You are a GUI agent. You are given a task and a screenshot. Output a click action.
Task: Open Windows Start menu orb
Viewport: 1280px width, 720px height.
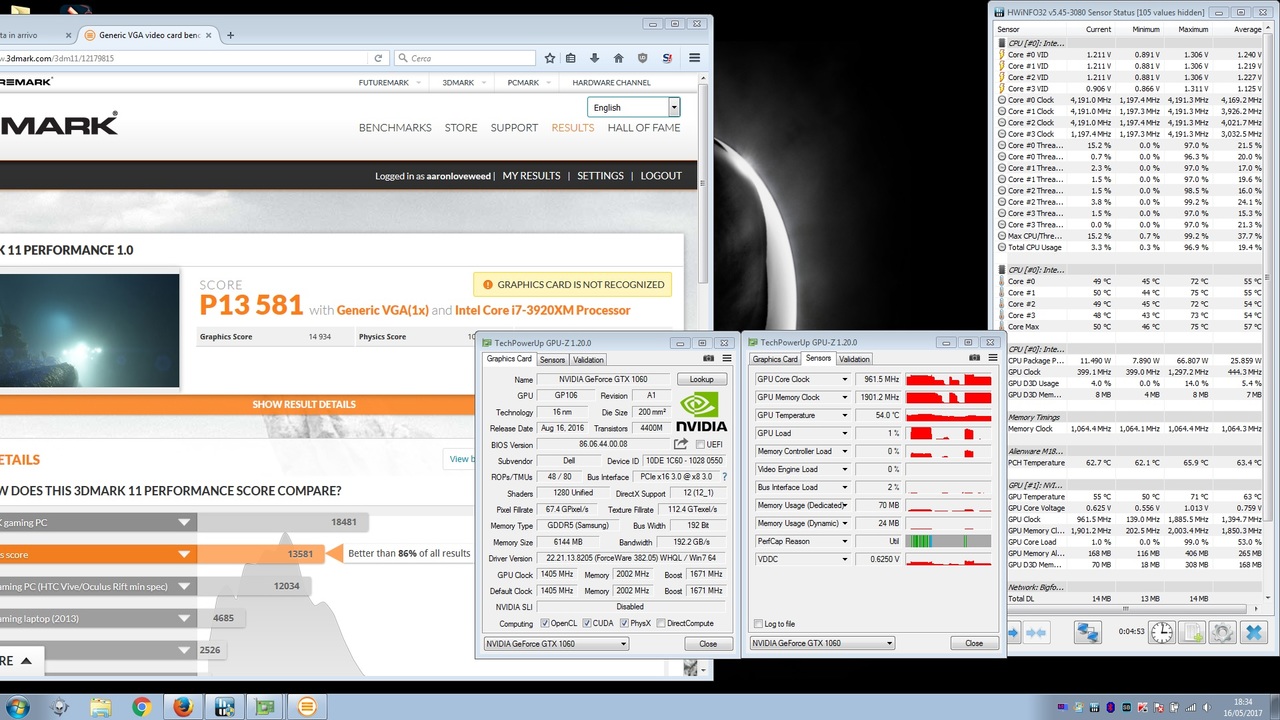point(18,707)
